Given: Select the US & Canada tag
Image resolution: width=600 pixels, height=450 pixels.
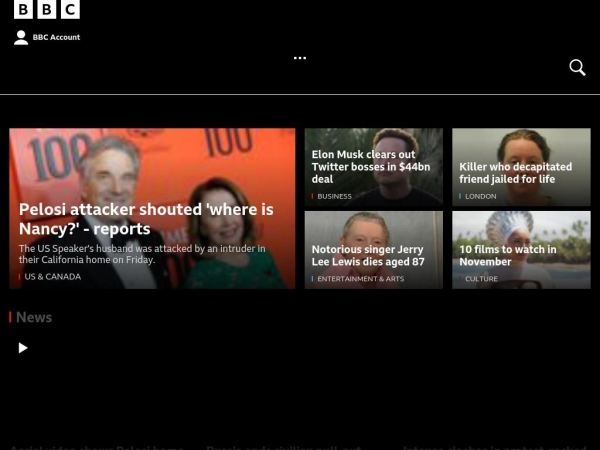Looking at the screenshot, I should 52,277.
